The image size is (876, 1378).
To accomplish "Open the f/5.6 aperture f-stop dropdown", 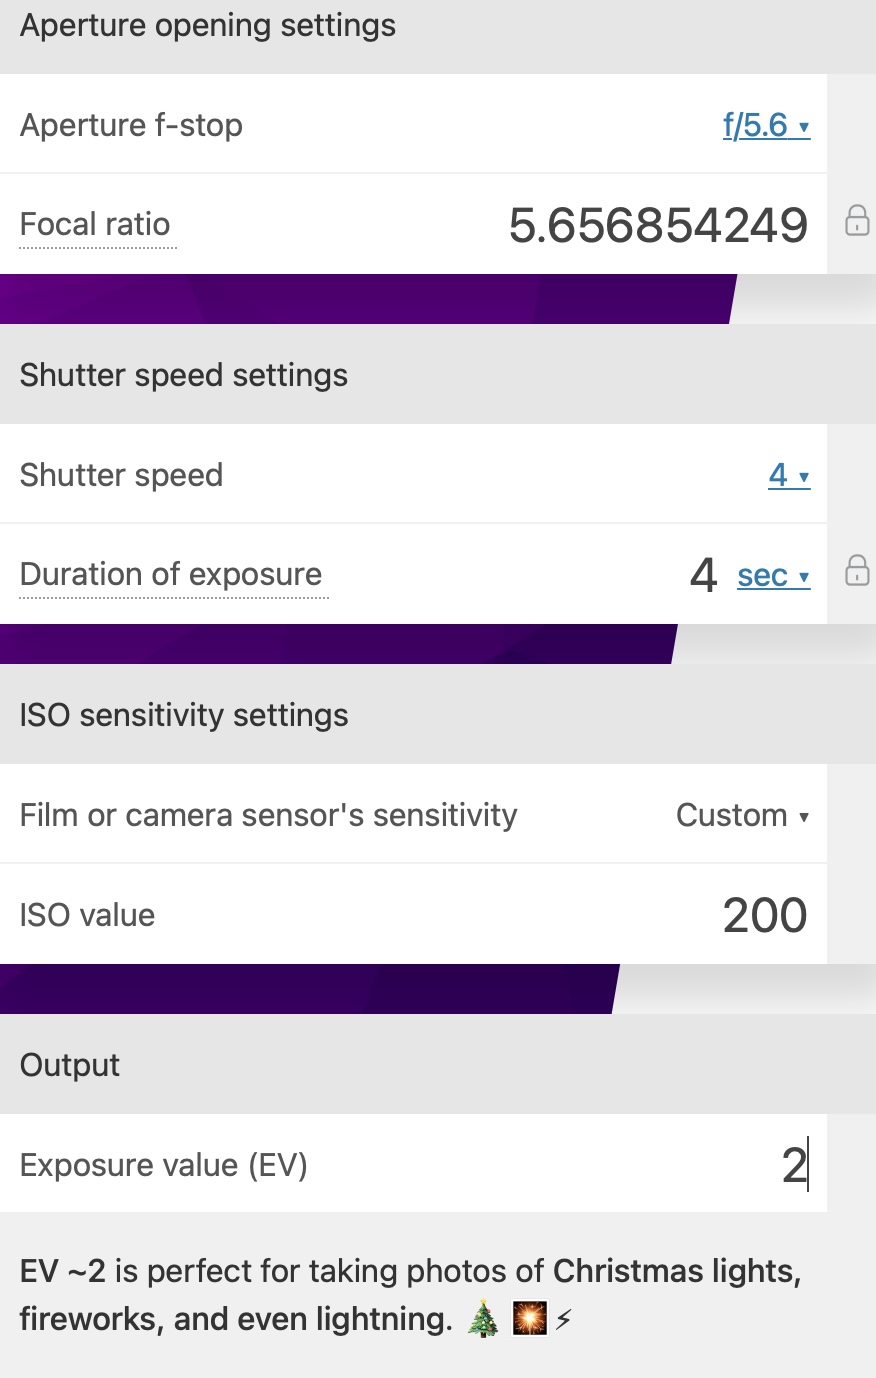I will (x=765, y=125).
